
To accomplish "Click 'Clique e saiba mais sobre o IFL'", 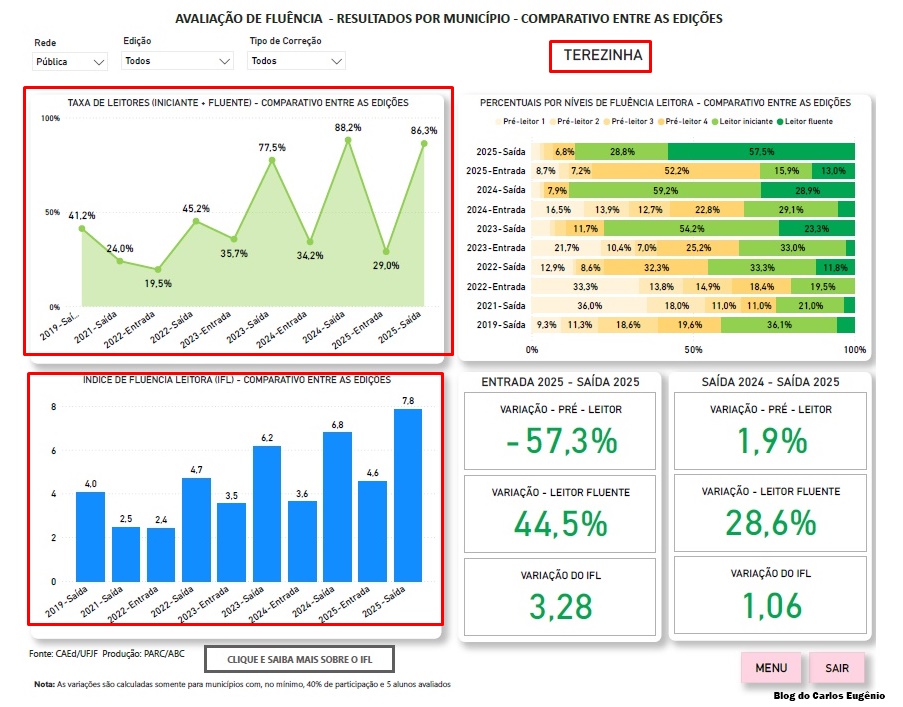I will [299, 659].
